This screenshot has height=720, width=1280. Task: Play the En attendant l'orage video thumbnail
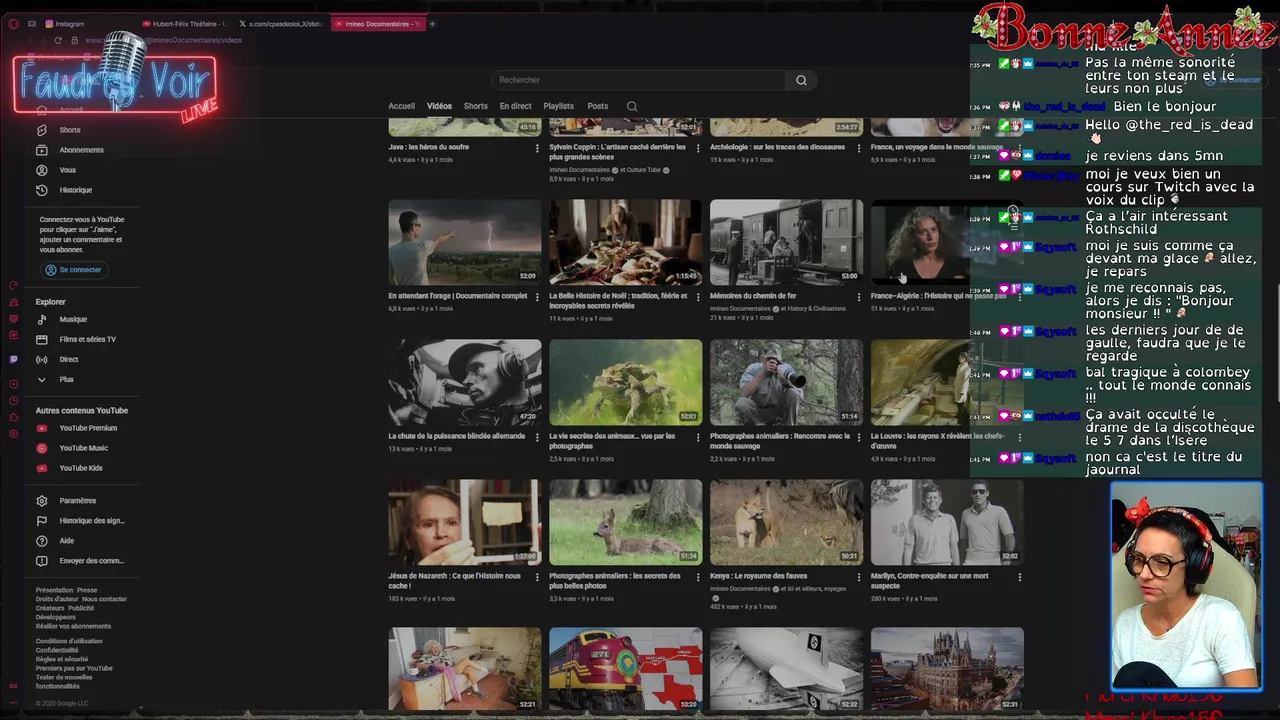(465, 242)
